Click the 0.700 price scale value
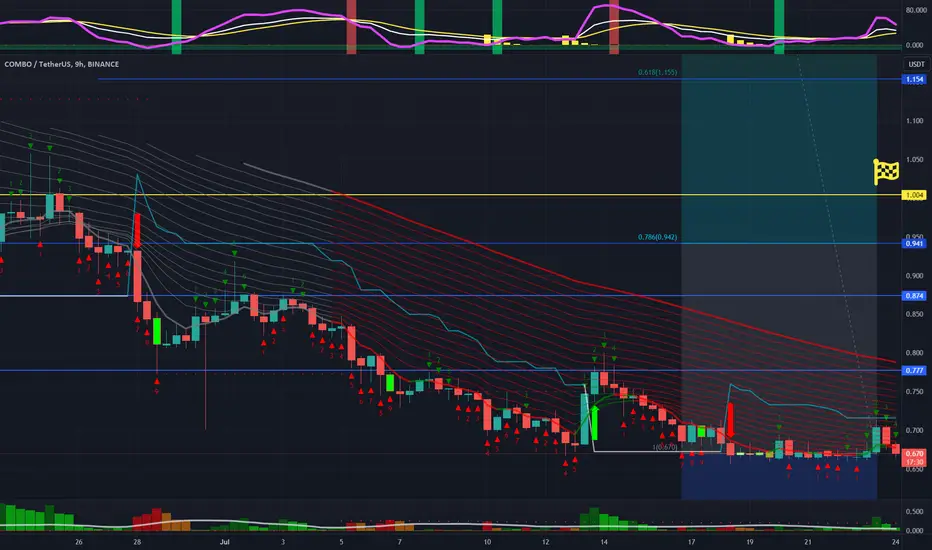 [x=914, y=430]
